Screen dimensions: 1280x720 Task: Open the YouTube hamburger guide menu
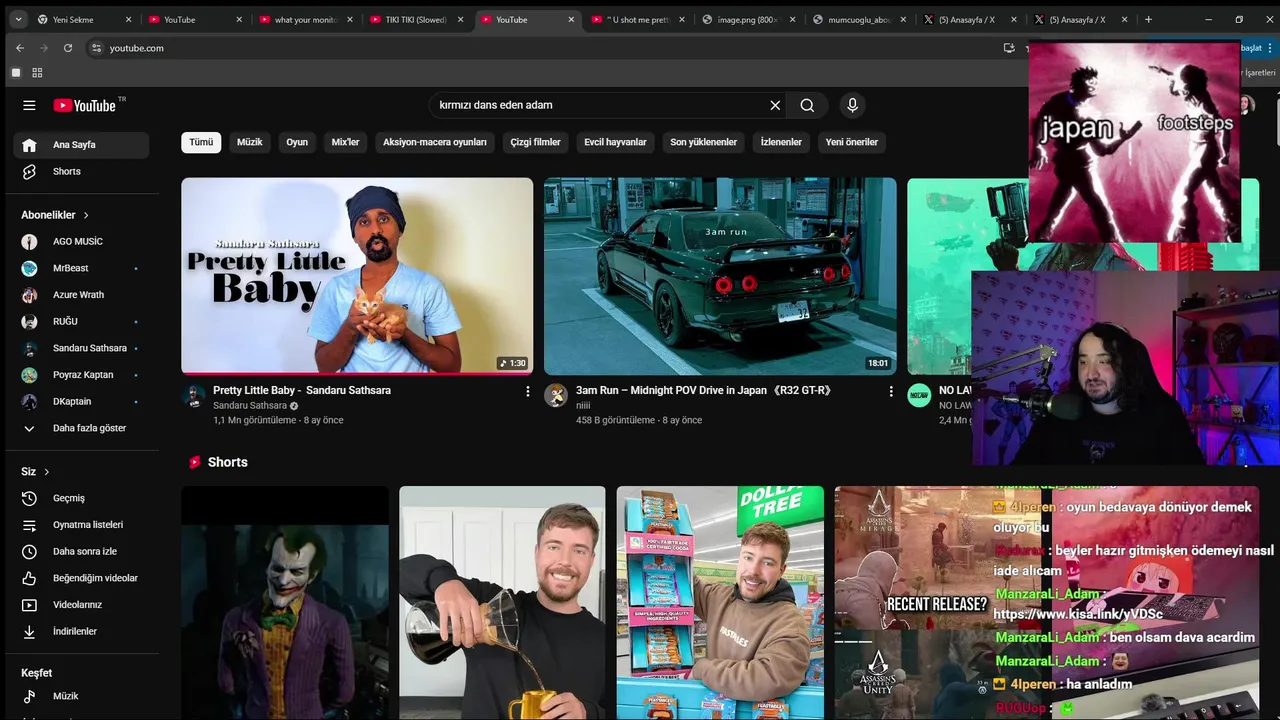tap(29, 105)
